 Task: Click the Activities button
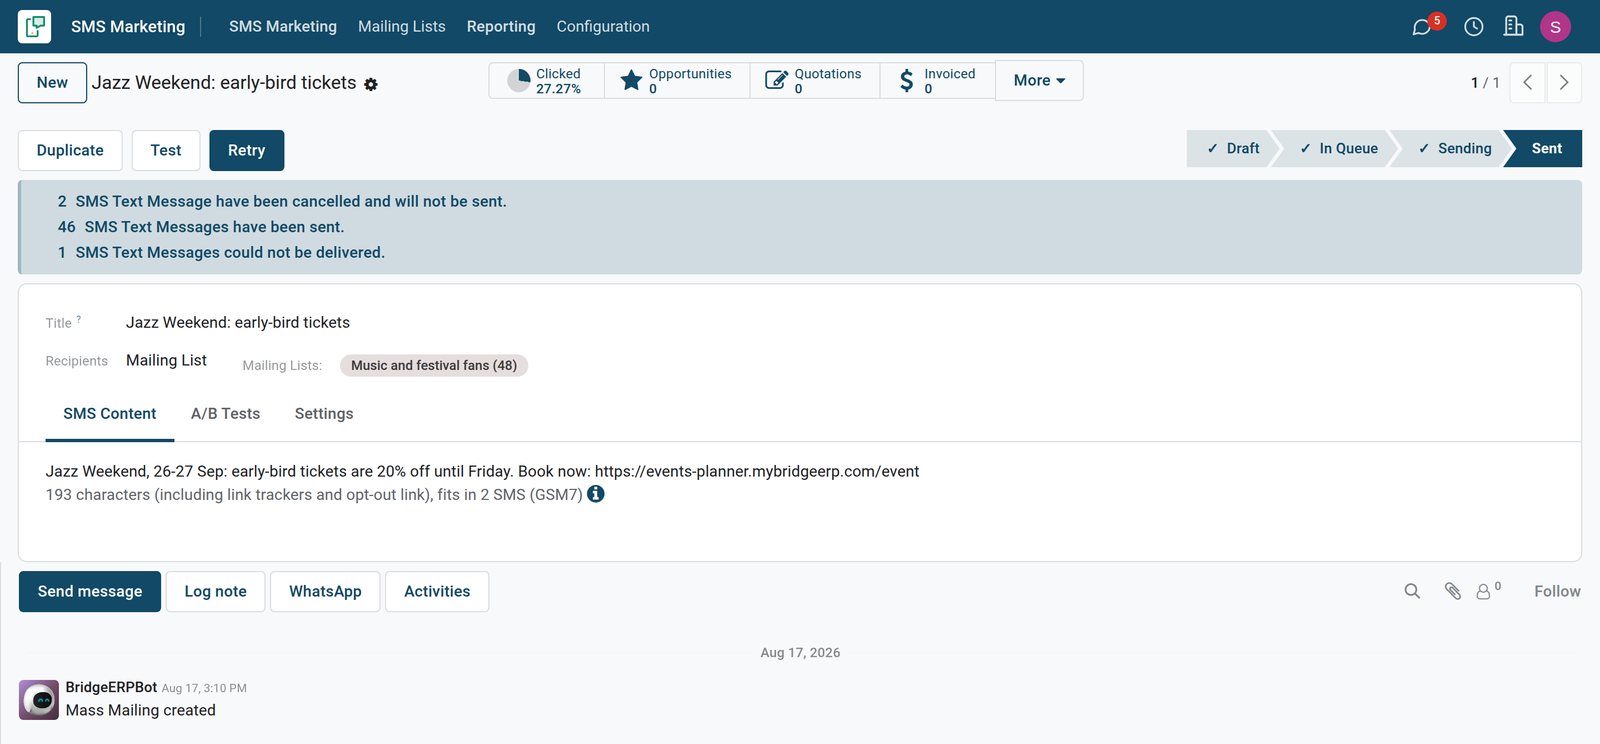[437, 592]
